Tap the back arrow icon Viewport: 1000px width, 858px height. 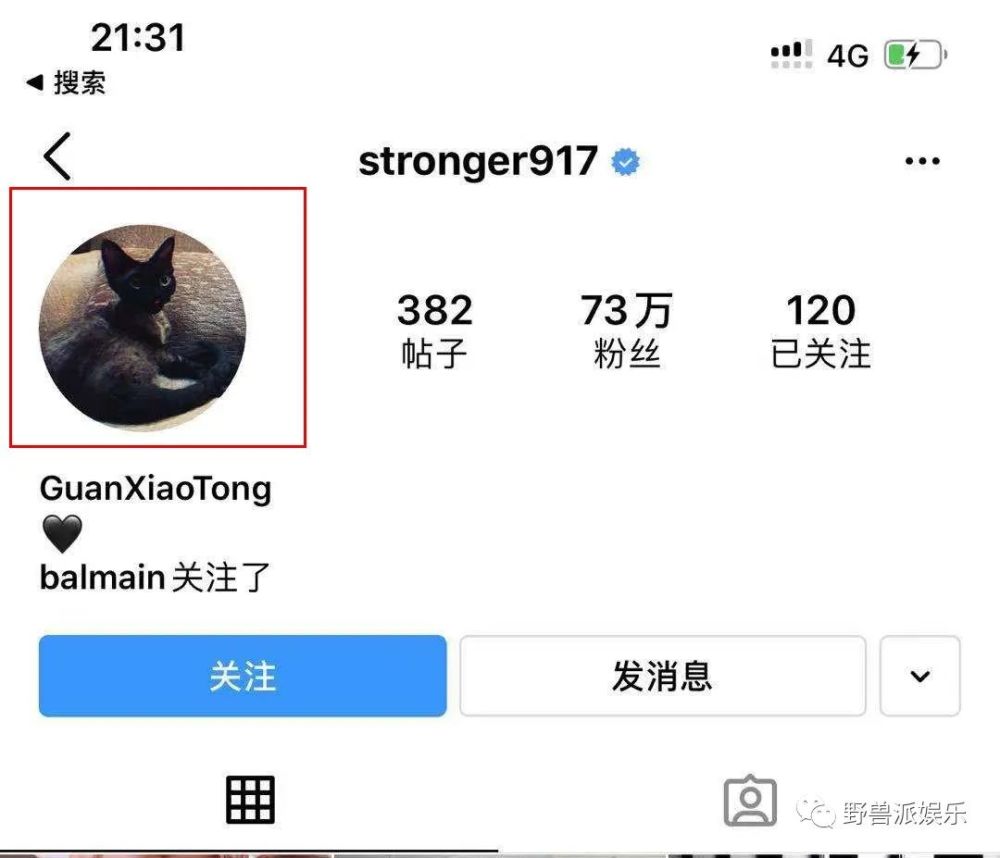pyautogui.click(x=57, y=156)
